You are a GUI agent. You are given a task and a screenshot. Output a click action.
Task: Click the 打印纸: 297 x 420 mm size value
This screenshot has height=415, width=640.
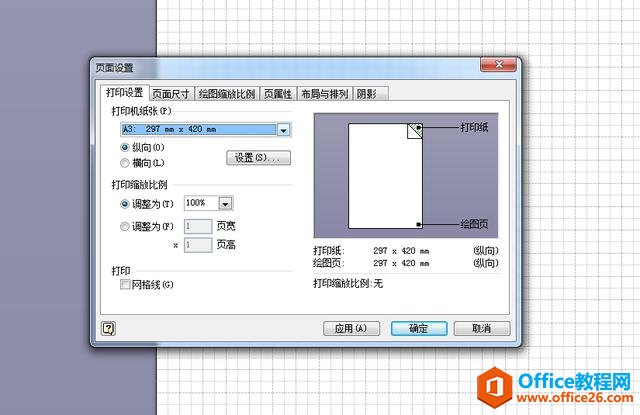pos(401,251)
